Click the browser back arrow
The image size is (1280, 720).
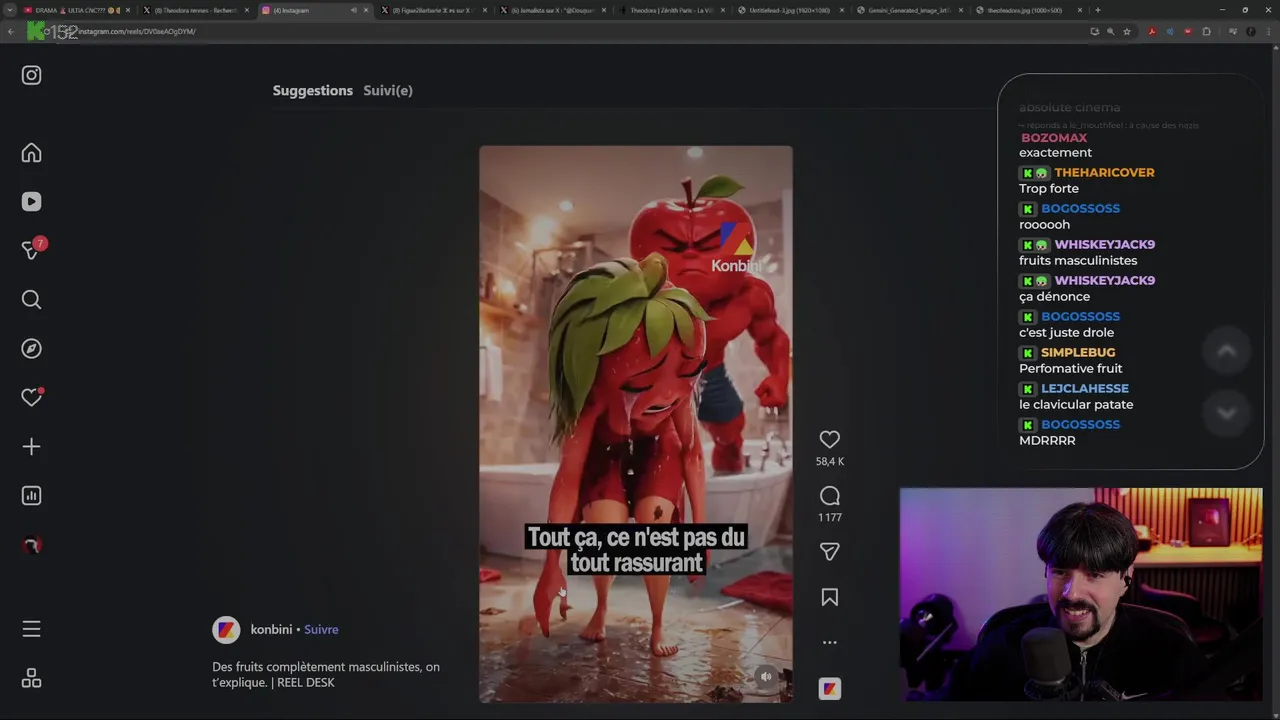tap(10, 31)
